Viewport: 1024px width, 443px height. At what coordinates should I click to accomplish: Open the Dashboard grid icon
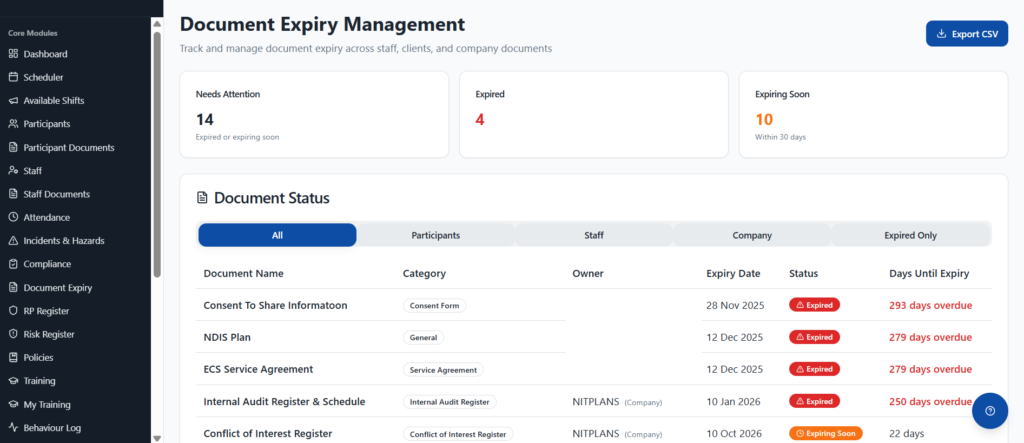(x=13, y=54)
